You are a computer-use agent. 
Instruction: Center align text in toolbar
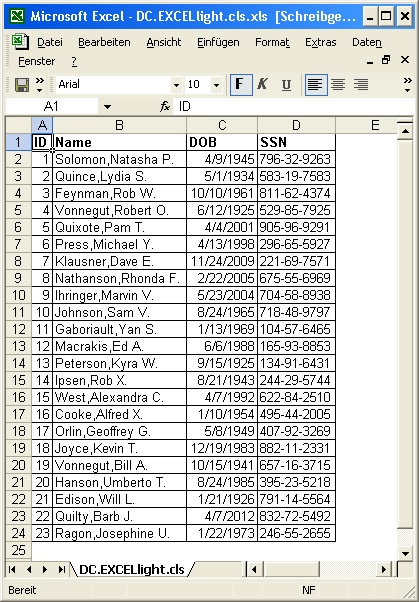pos(338,84)
